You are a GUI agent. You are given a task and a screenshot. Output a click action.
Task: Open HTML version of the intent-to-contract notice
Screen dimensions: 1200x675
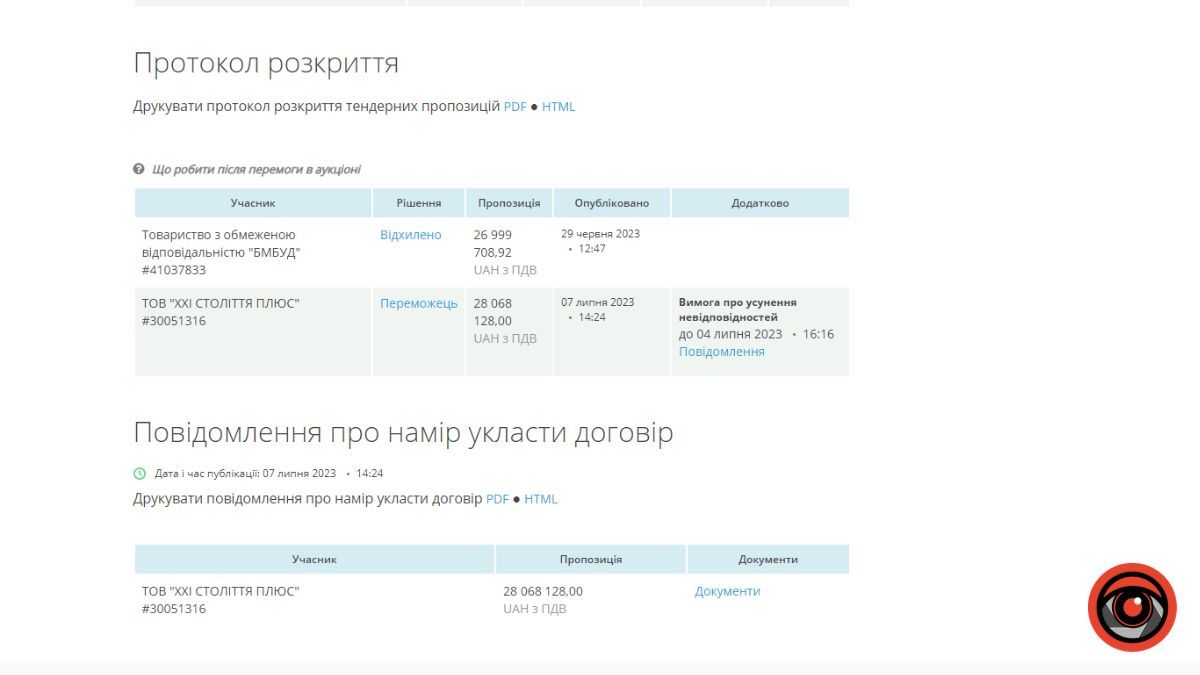point(542,498)
